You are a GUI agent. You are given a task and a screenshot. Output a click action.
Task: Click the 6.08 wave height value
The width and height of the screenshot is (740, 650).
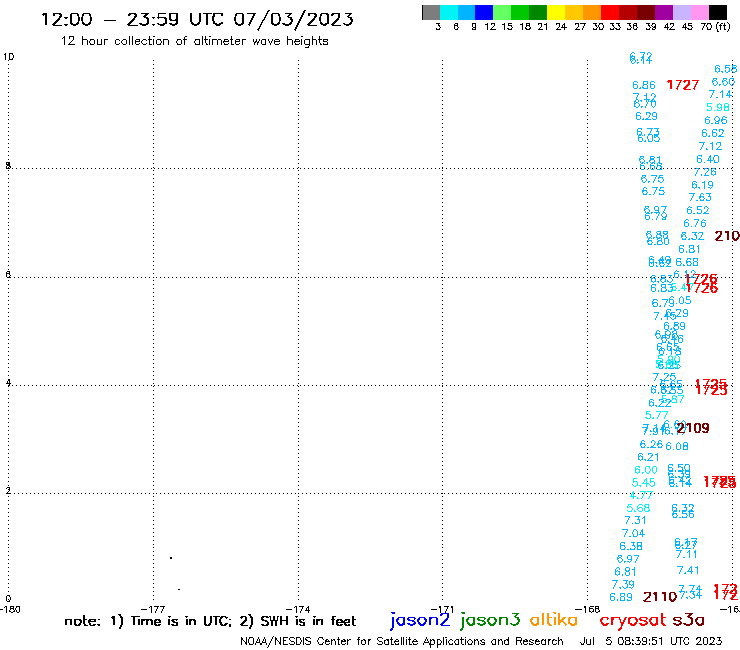click(677, 446)
